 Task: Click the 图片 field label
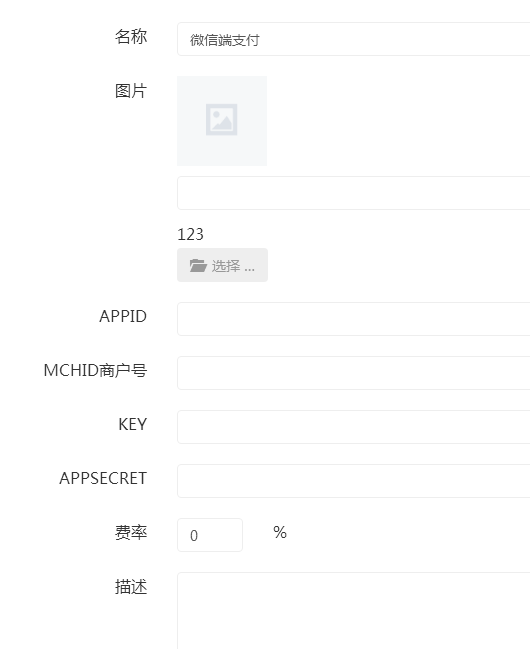click(x=131, y=91)
